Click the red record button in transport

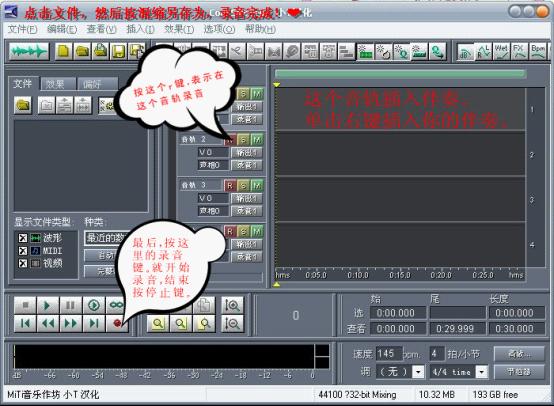click(x=117, y=323)
